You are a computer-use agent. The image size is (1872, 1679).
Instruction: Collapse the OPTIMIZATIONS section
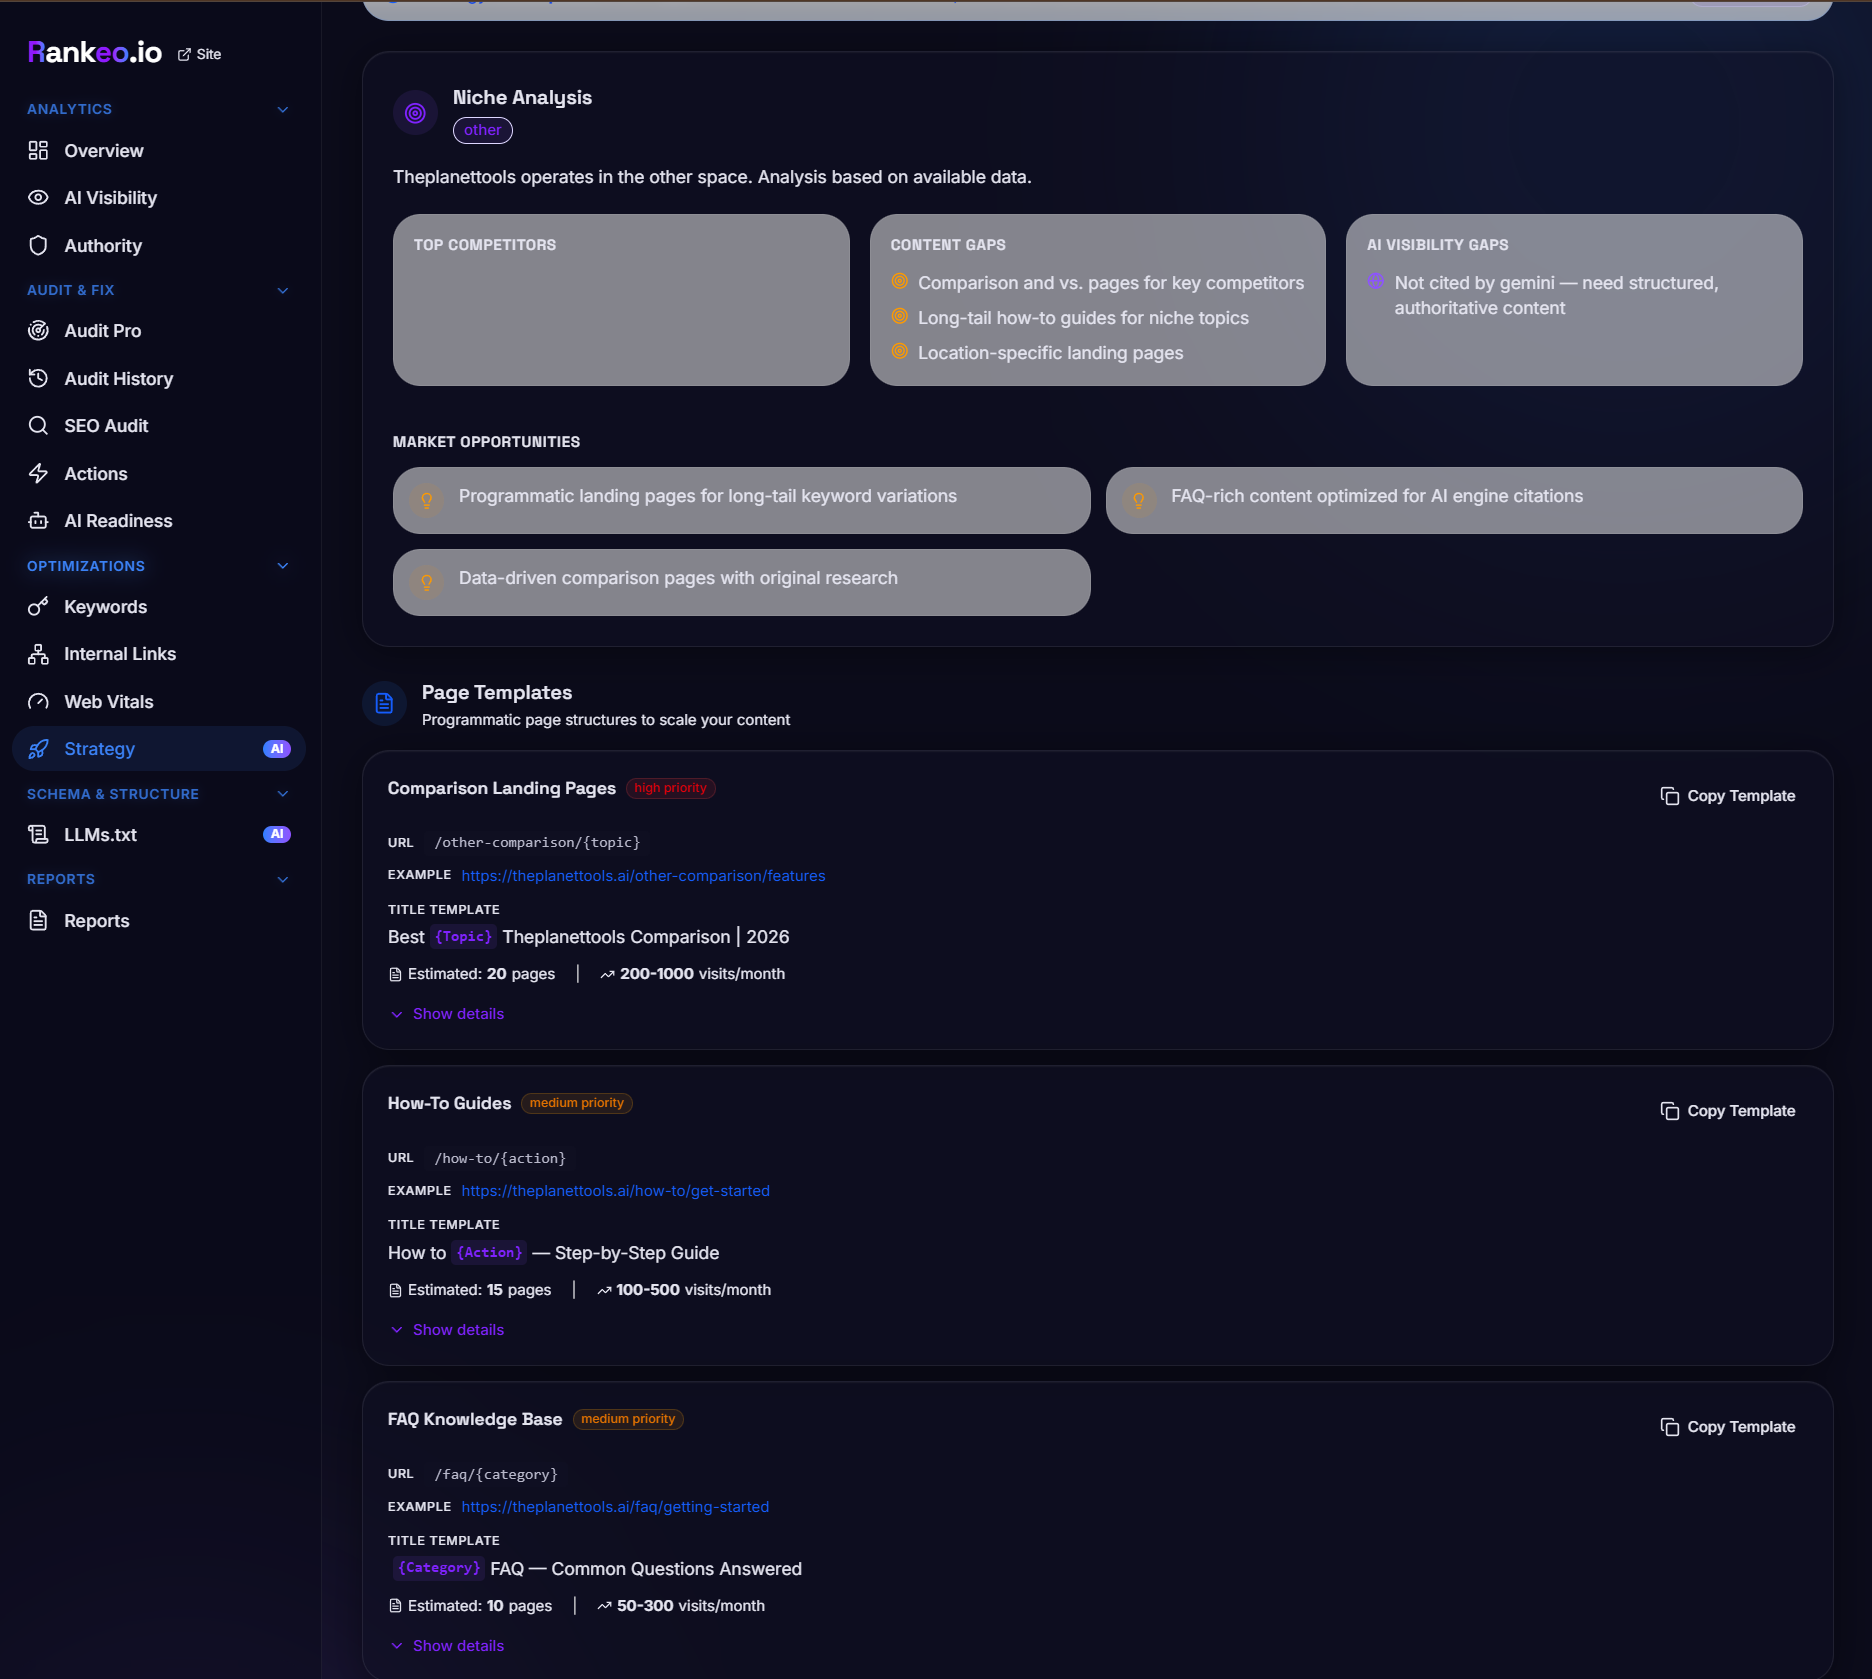[282, 565]
